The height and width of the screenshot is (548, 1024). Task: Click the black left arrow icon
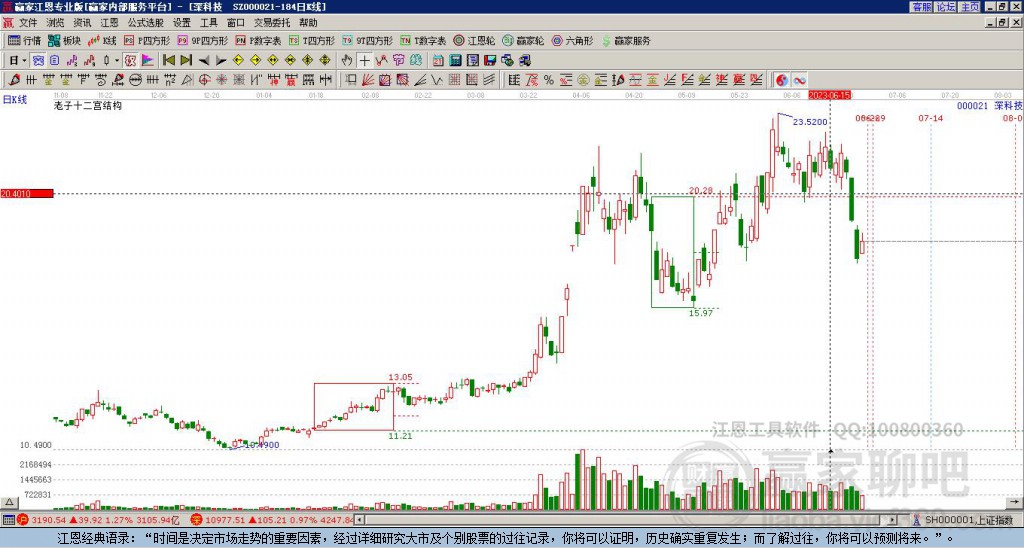tap(204, 60)
